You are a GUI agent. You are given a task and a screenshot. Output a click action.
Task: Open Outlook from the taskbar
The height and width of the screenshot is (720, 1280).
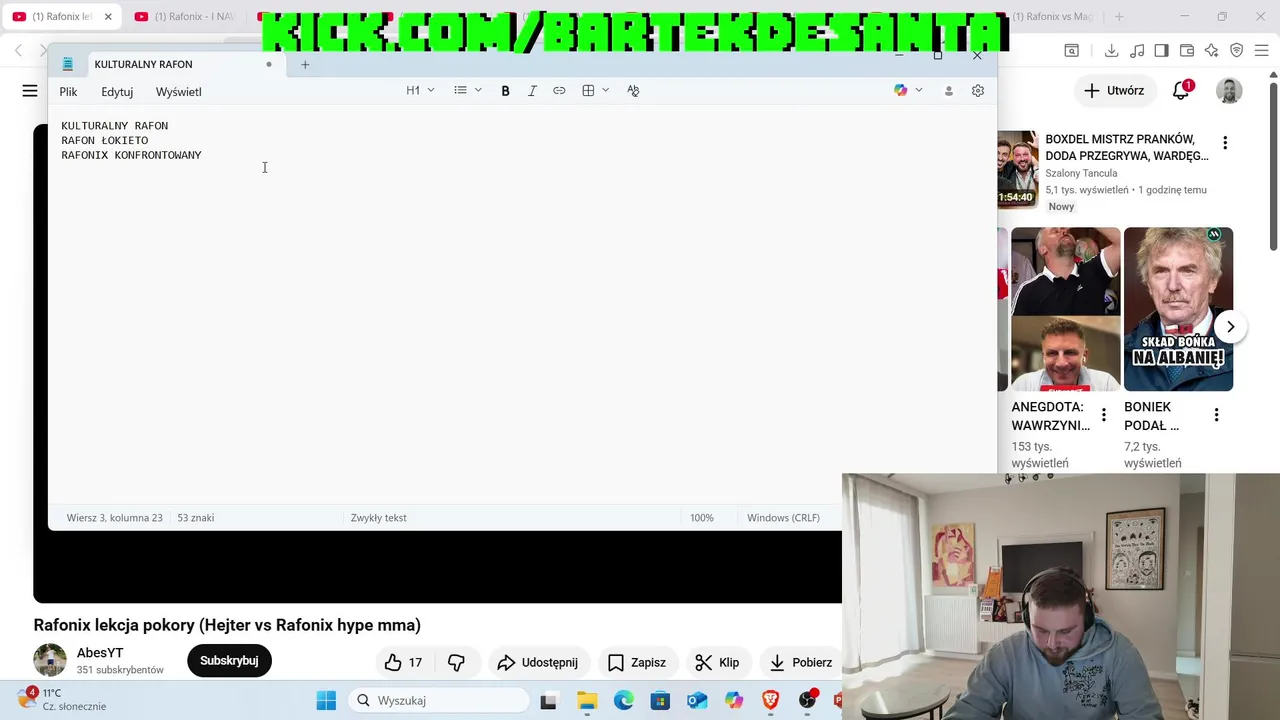[x=697, y=701]
